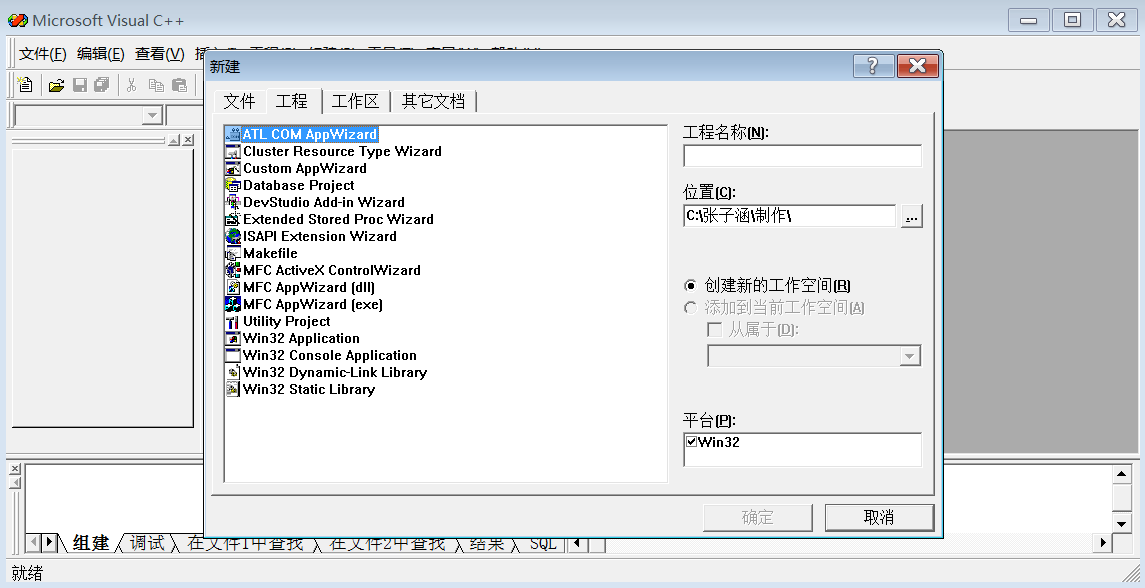The image size is (1145, 588).
Task: Select MFC AppWizard (exe) icon
Action: click(x=233, y=304)
